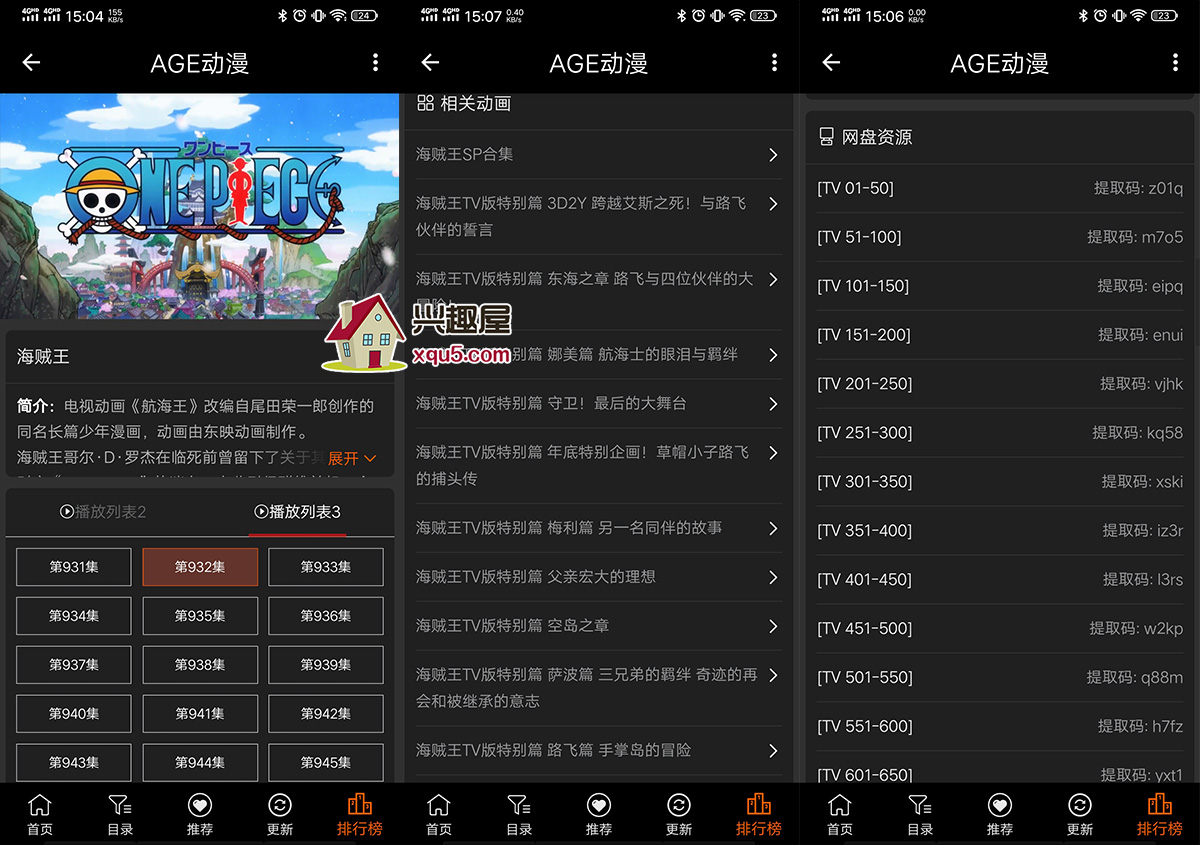Play highlighted episode 第932集
1200x845 pixels.
coord(200,567)
